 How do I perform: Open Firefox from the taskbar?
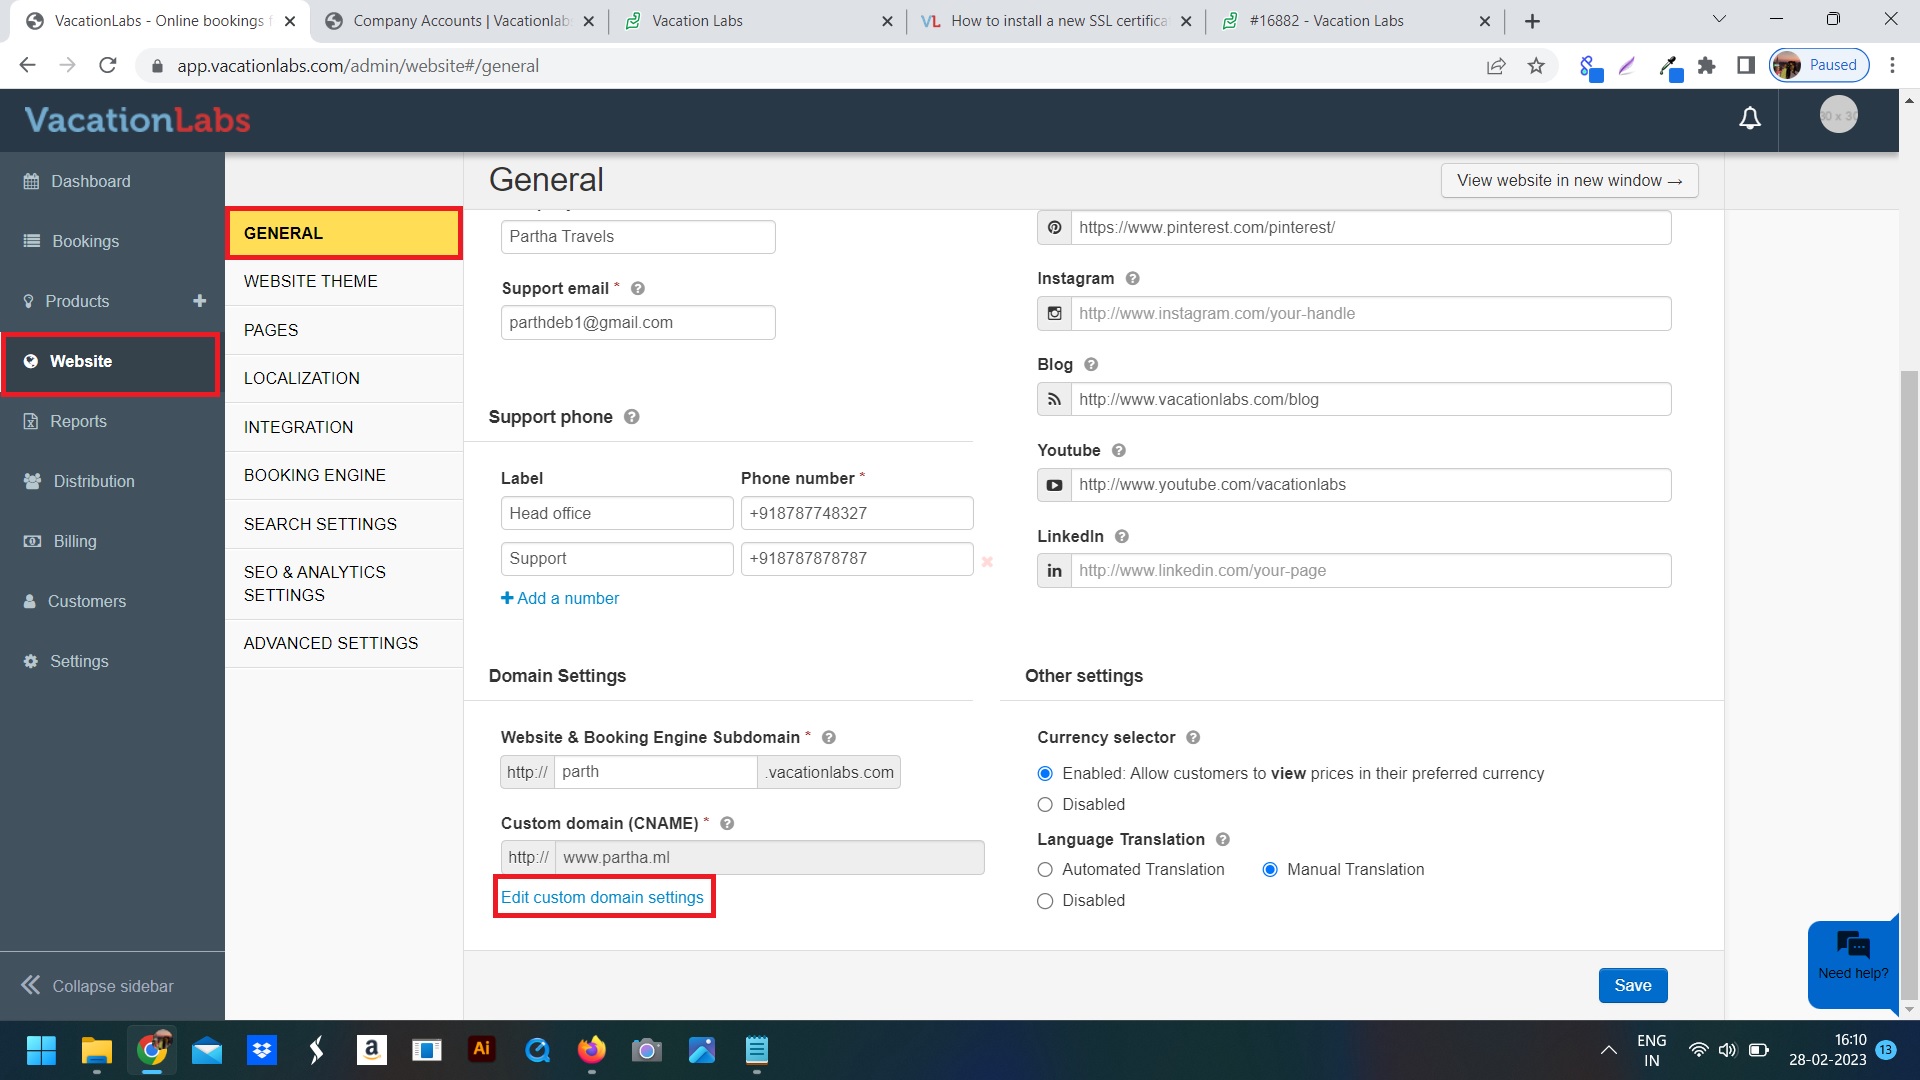(x=591, y=1050)
